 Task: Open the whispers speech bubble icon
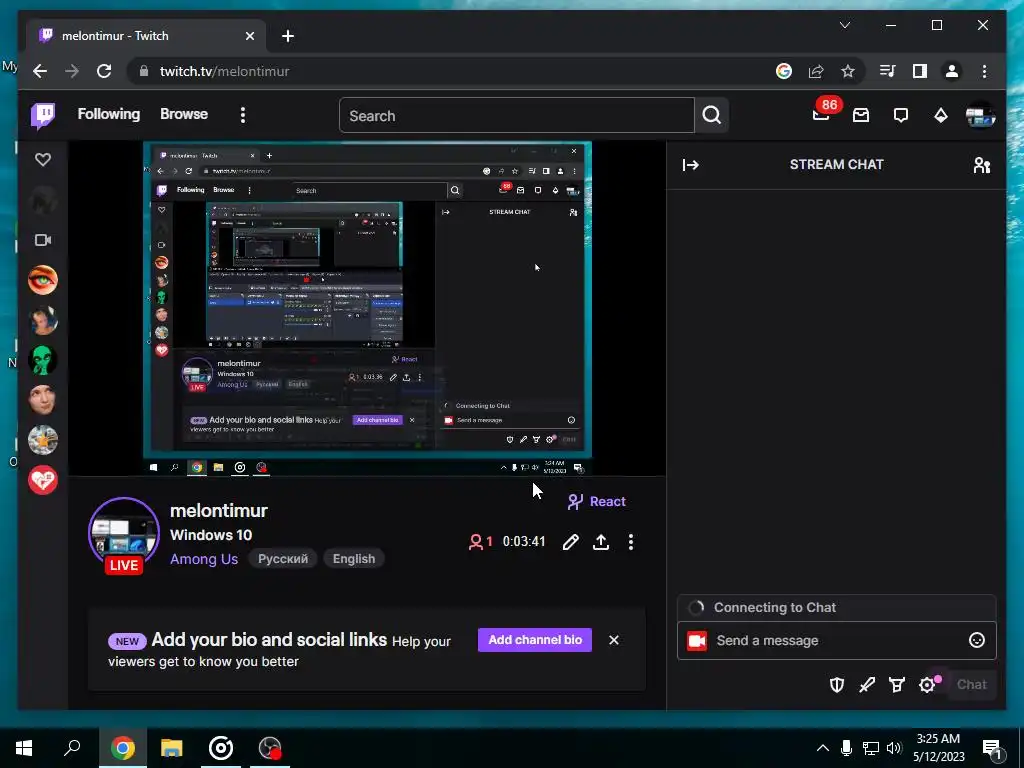(x=901, y=116)
